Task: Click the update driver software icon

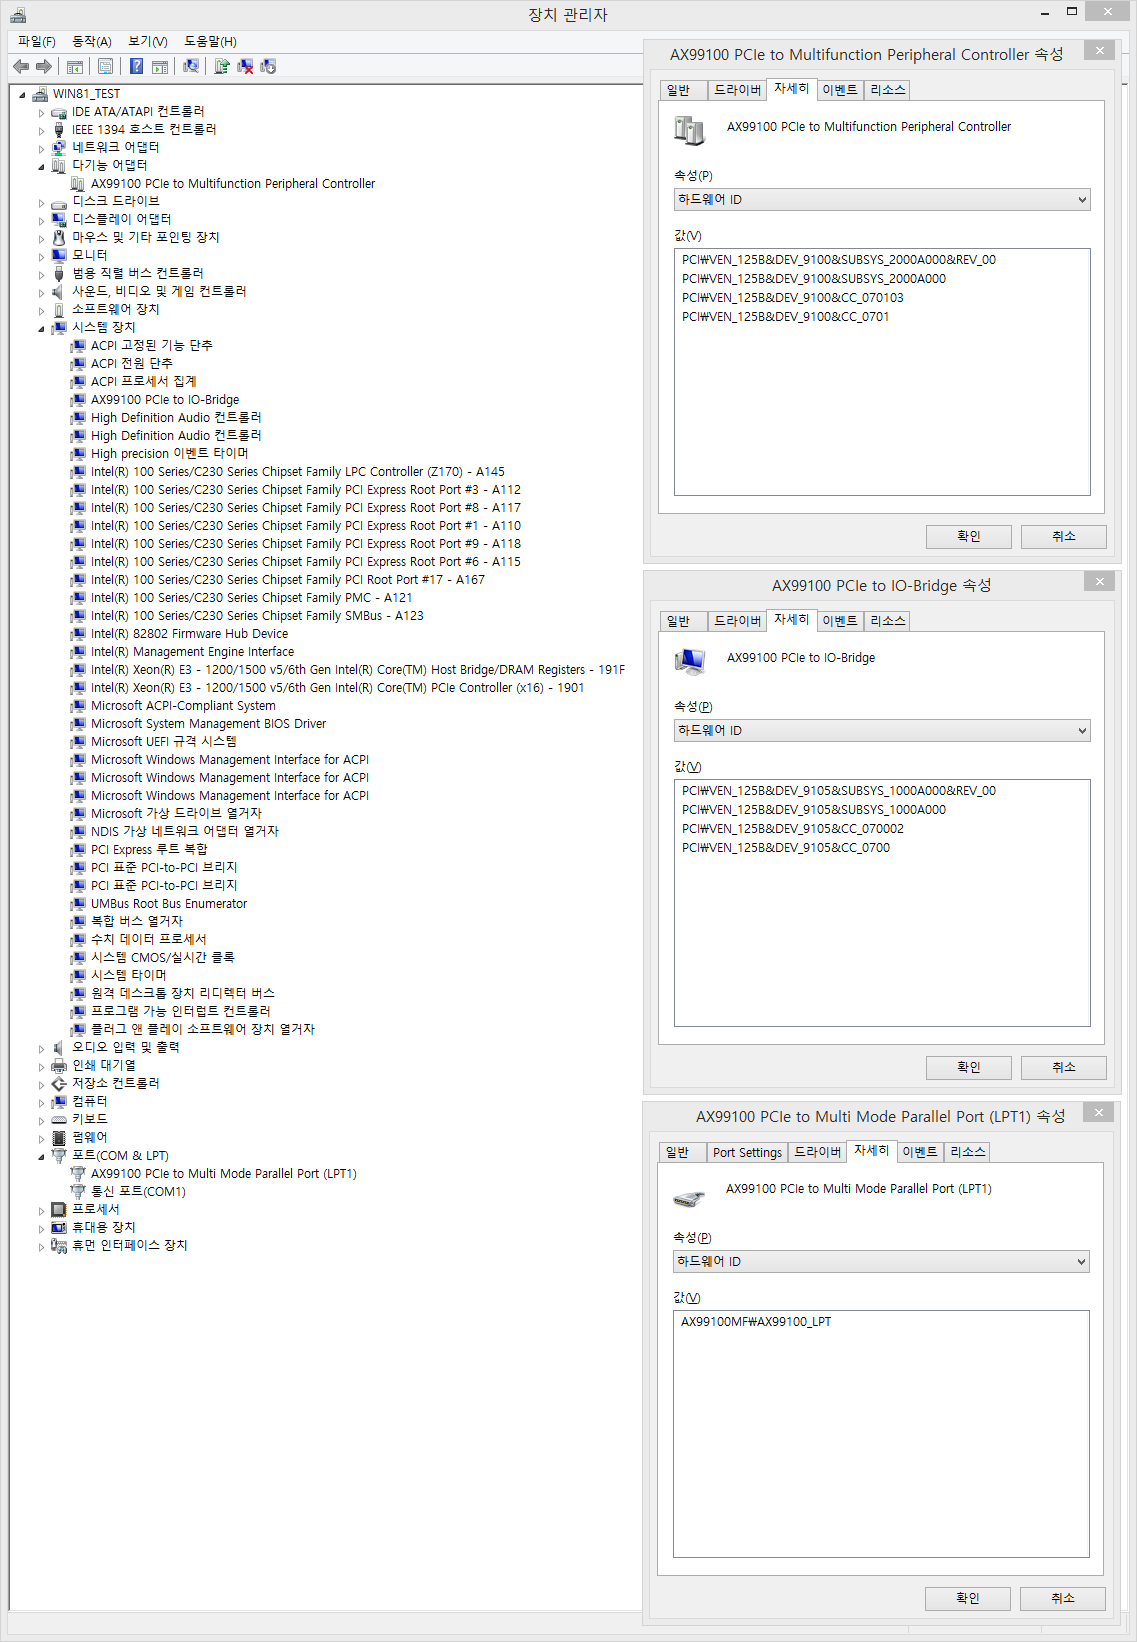Action: coord(222,66)
